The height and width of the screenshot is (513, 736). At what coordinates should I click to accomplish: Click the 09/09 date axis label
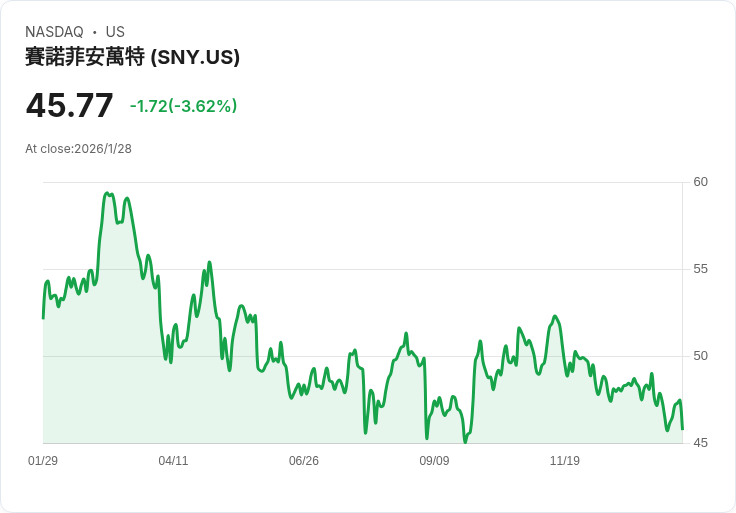tap(434, 461)
